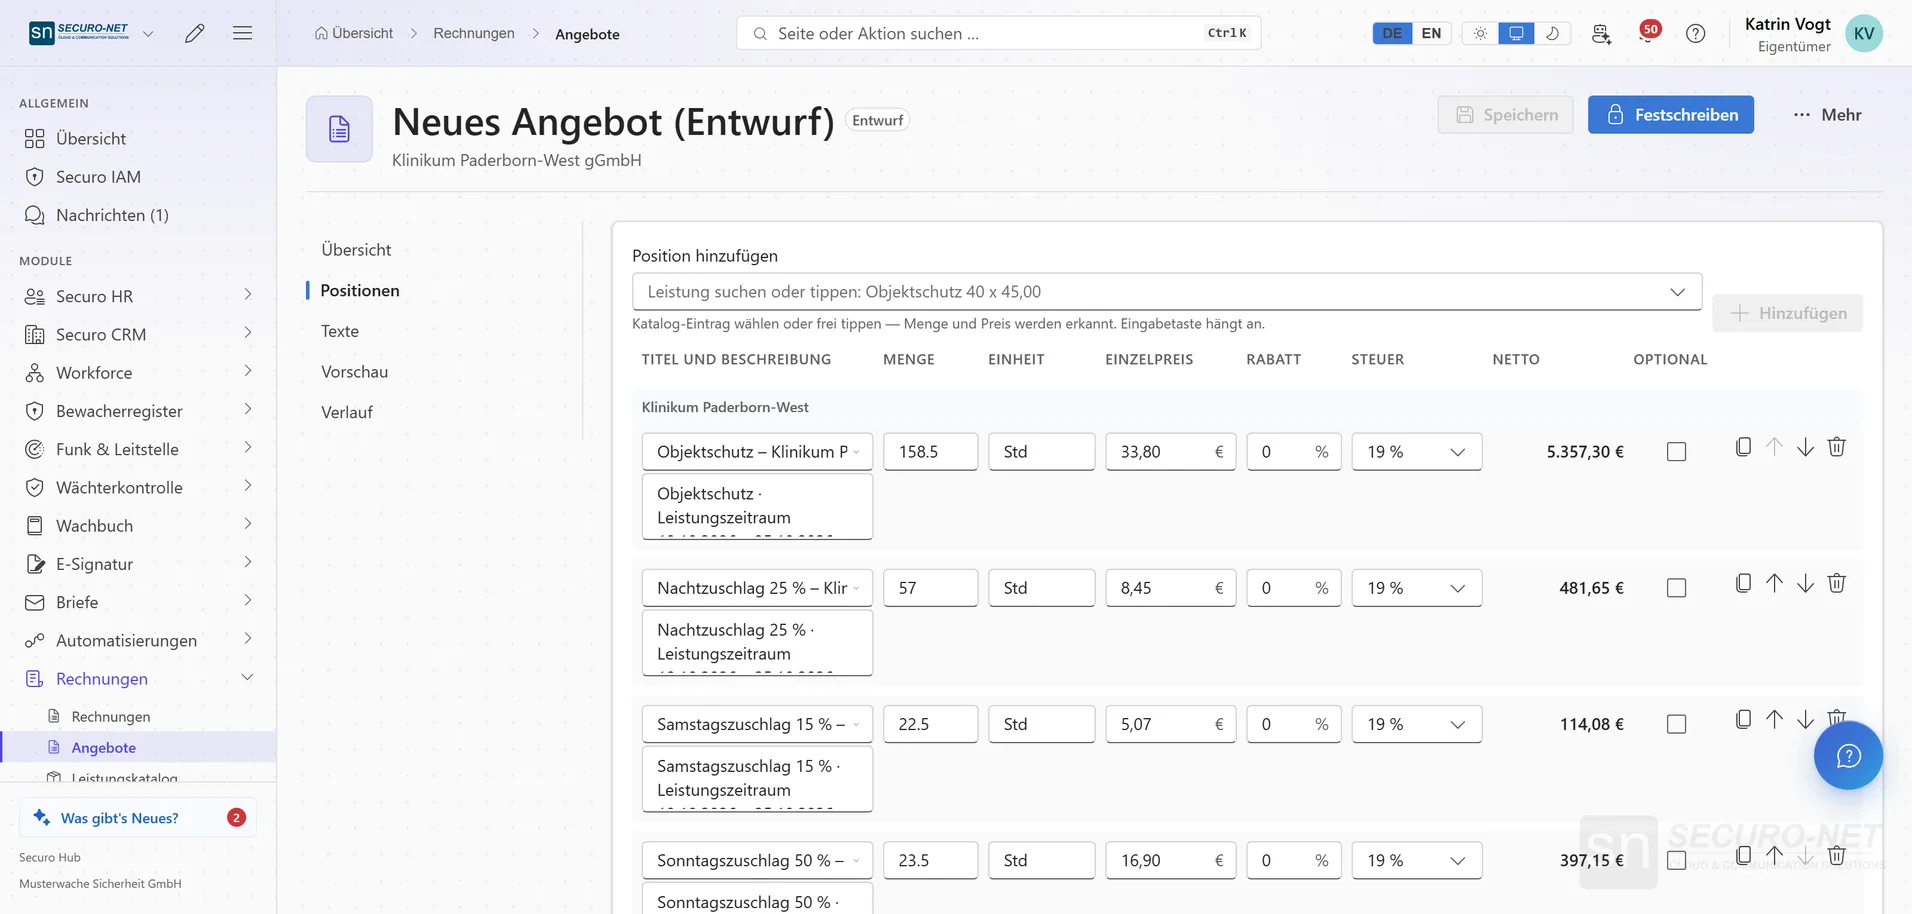Image resolution: width=1912 pixels, height=914 pixels.
Task: Mark Objektschutz position as optional
Action: pos(1677,452)
